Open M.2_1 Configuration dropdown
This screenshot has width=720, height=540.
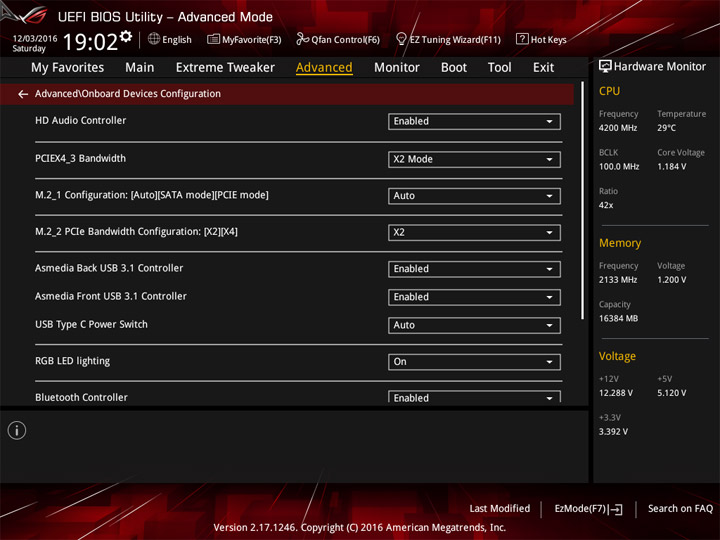tap(474, 196)
